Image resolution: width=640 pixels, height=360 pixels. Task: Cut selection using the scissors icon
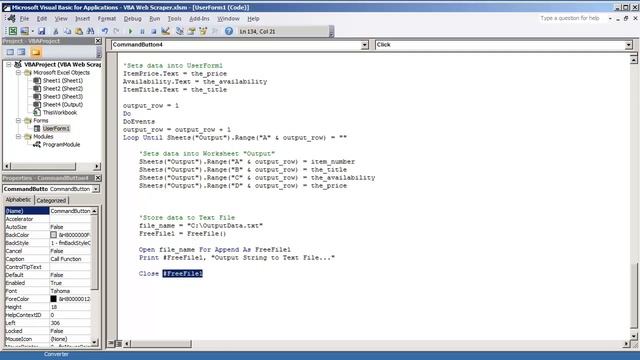pos(56,31)
